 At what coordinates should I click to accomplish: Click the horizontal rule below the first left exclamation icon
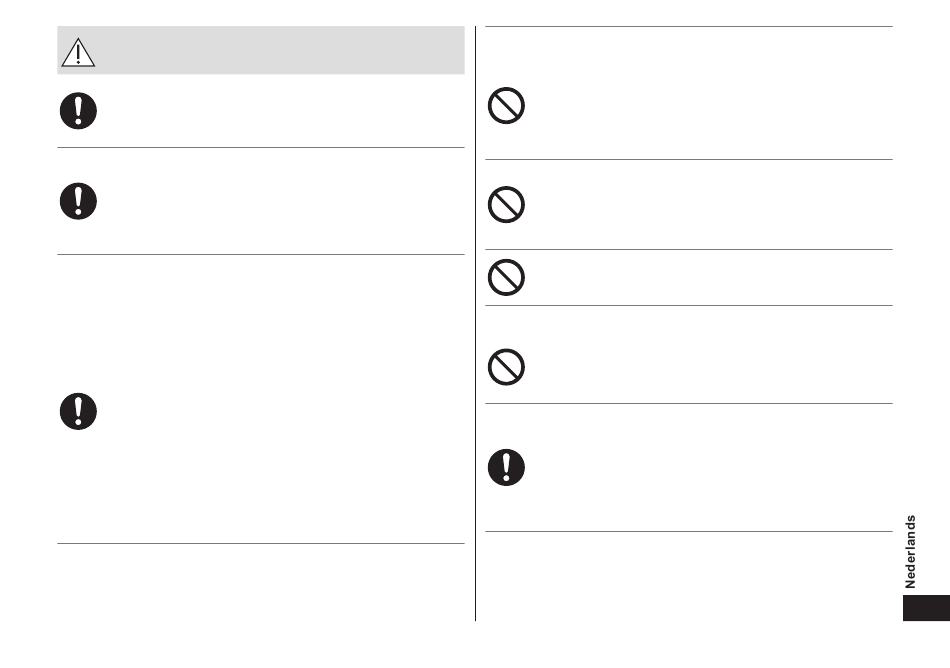261,147
